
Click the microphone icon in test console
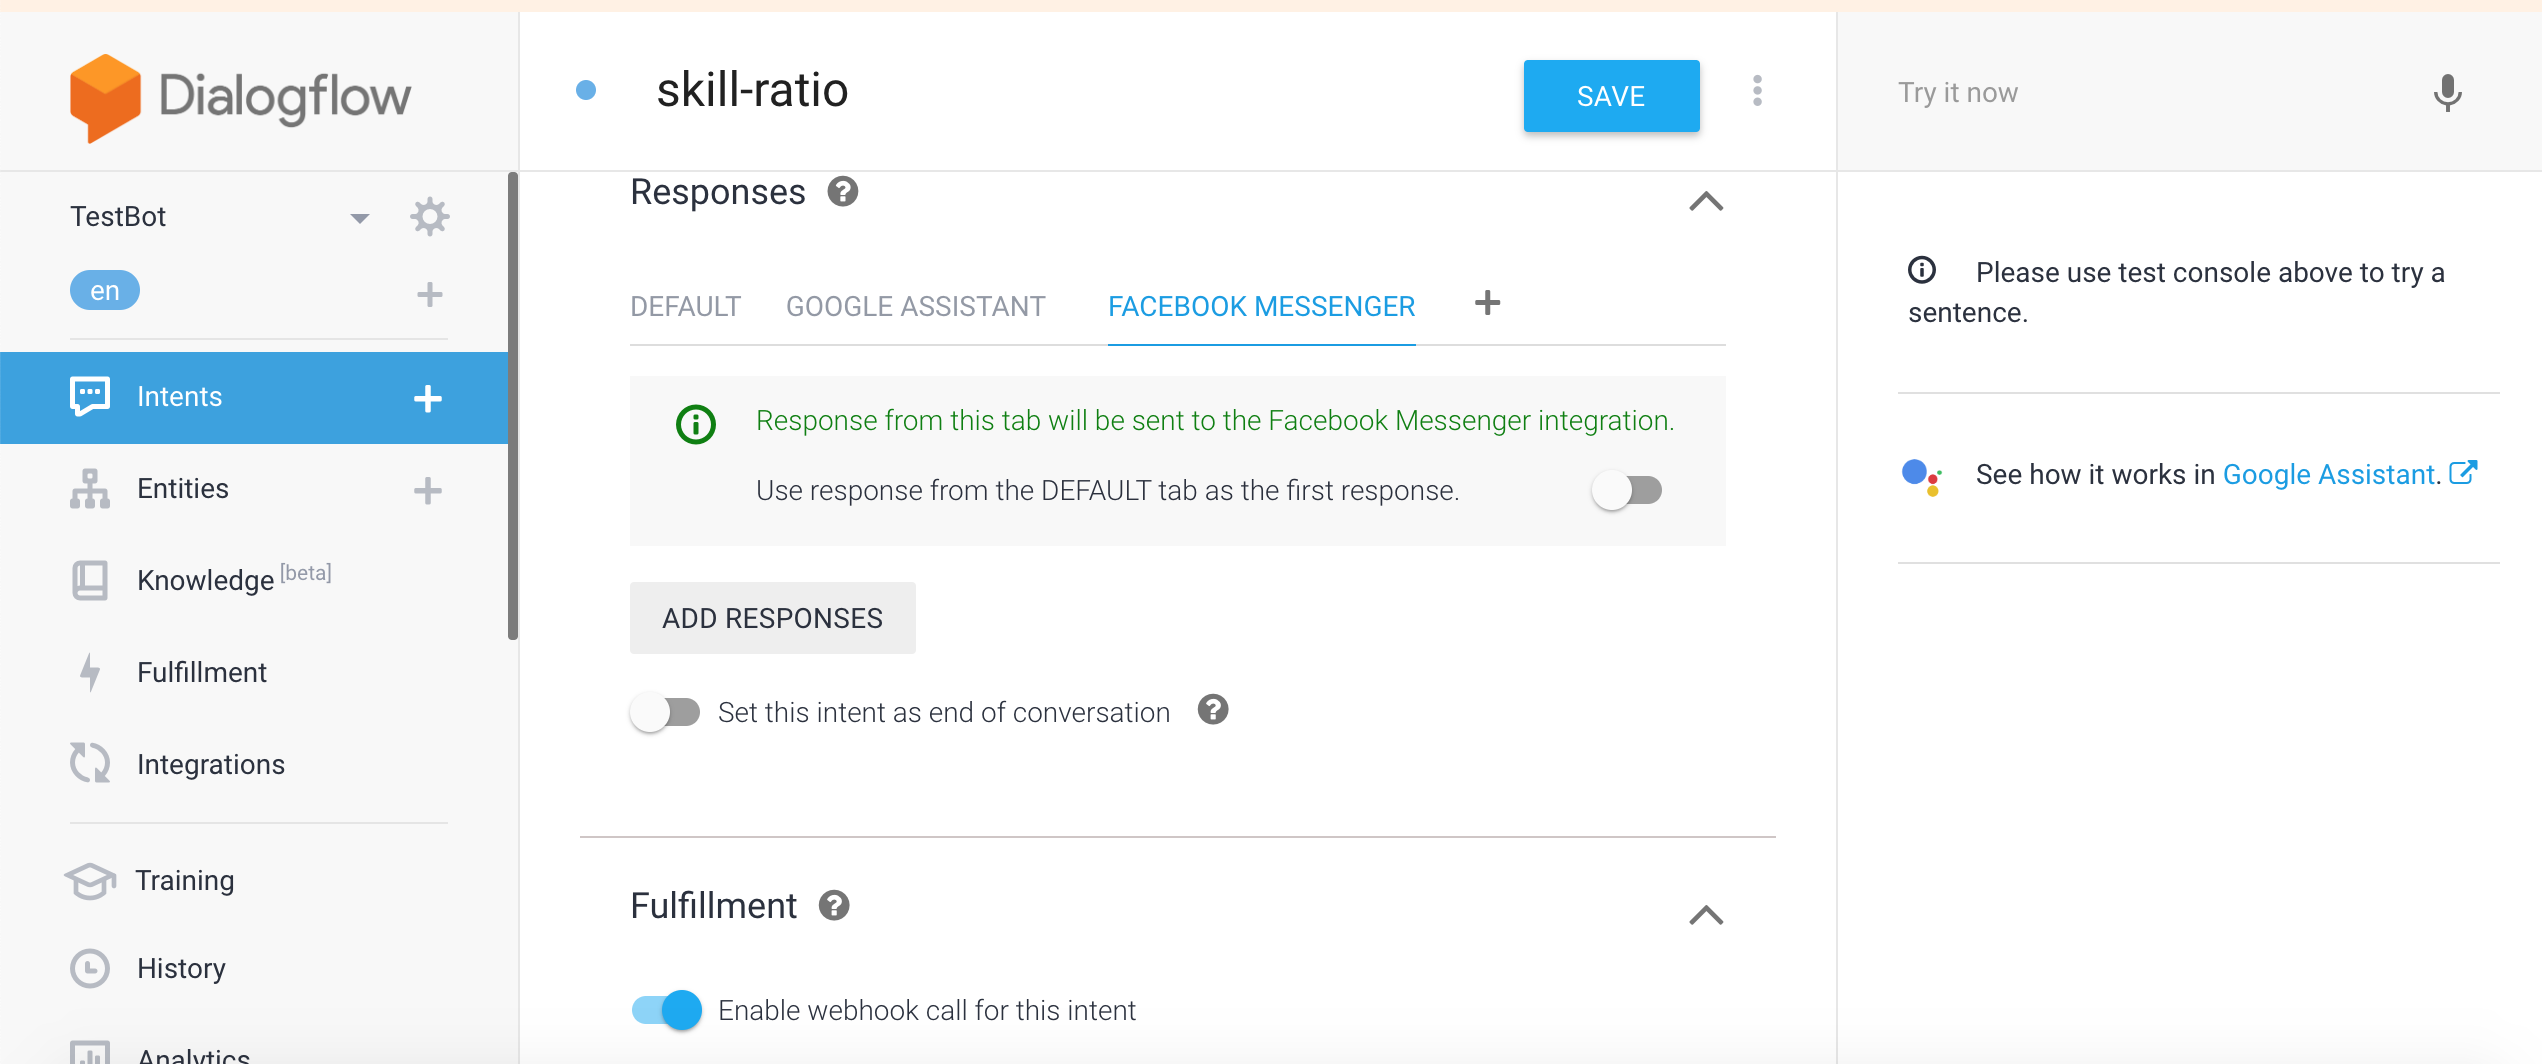(2446, 93)
